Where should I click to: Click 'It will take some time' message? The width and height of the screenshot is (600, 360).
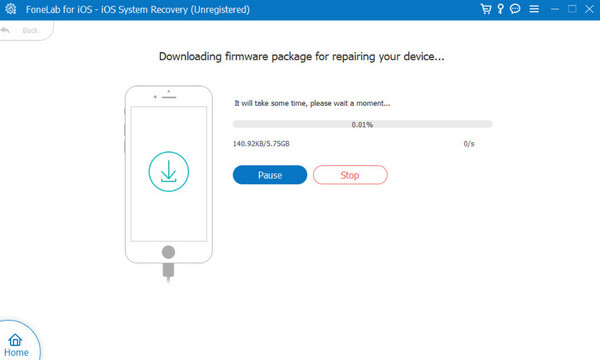point(312,103)
